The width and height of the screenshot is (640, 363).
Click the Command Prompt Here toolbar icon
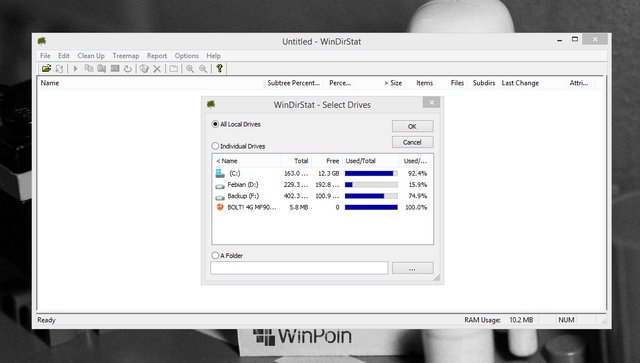coord(115,68)
